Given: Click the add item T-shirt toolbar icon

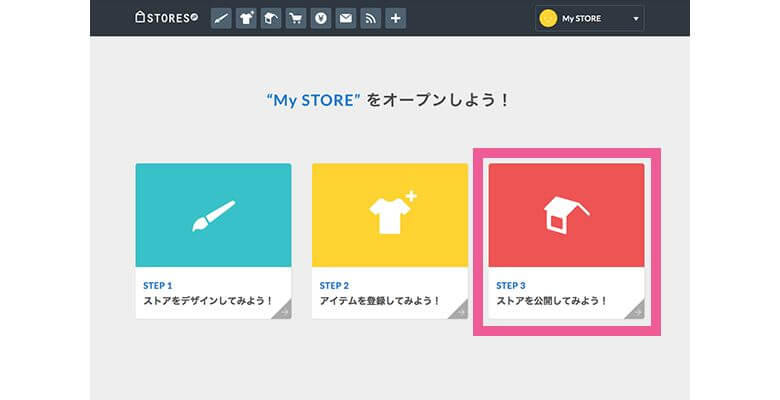Looking at the screenshot, I should [246, 18].
